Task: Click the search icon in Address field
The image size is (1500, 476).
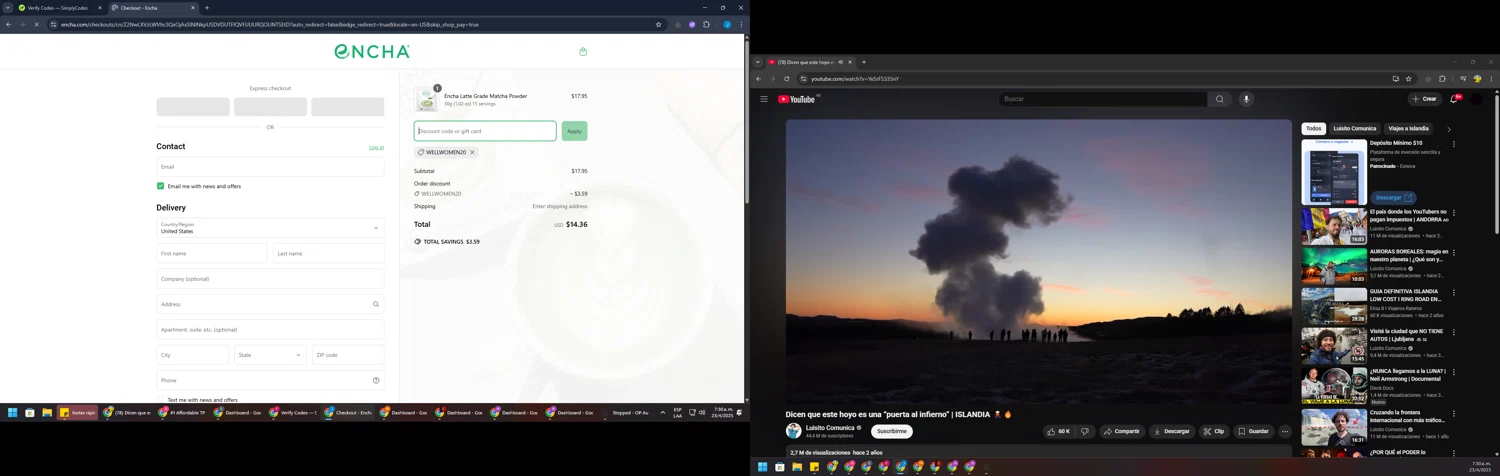Action: click(376, 304)
